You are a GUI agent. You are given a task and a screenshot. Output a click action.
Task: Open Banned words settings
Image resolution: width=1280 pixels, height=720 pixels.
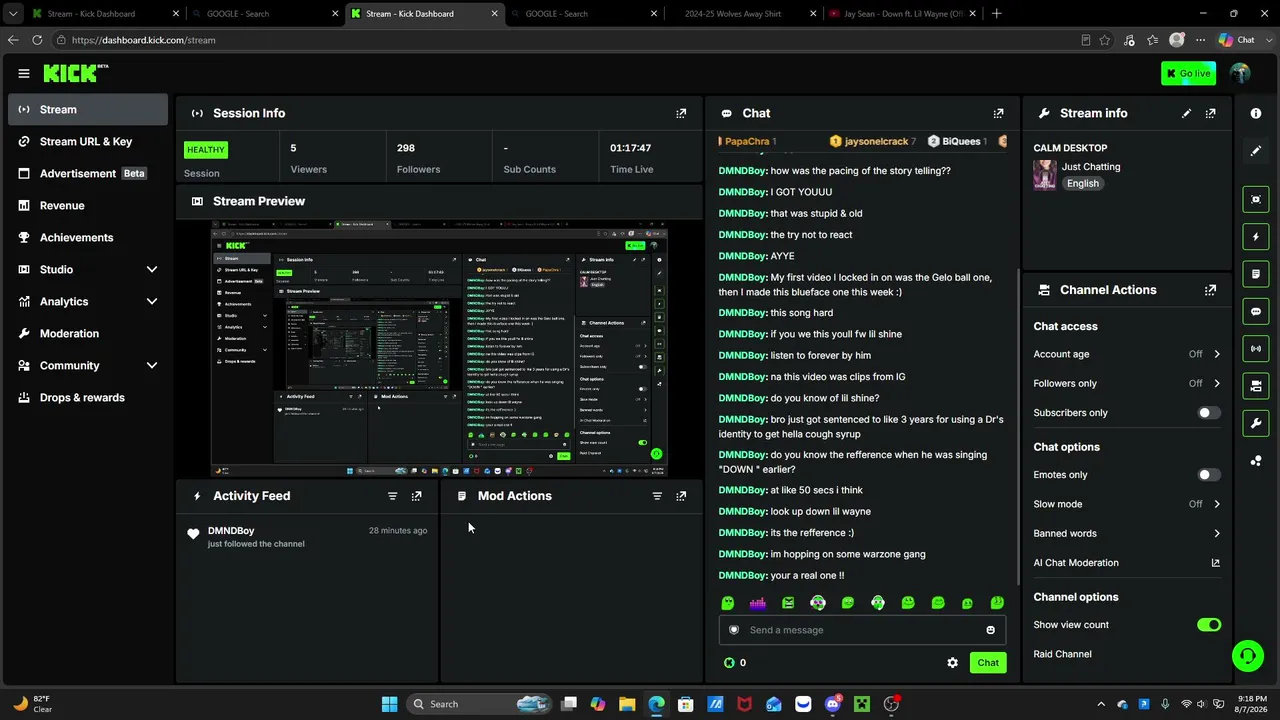click(1127, 533)
